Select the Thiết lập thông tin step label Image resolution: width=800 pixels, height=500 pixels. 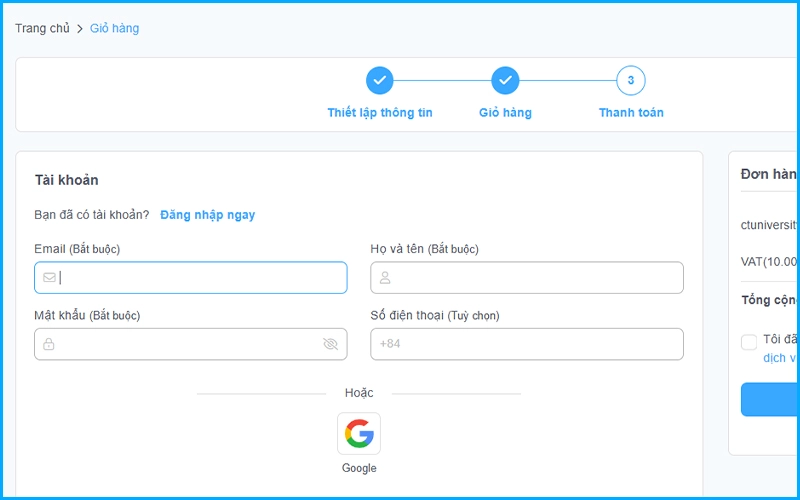click(x=380, y=113)
